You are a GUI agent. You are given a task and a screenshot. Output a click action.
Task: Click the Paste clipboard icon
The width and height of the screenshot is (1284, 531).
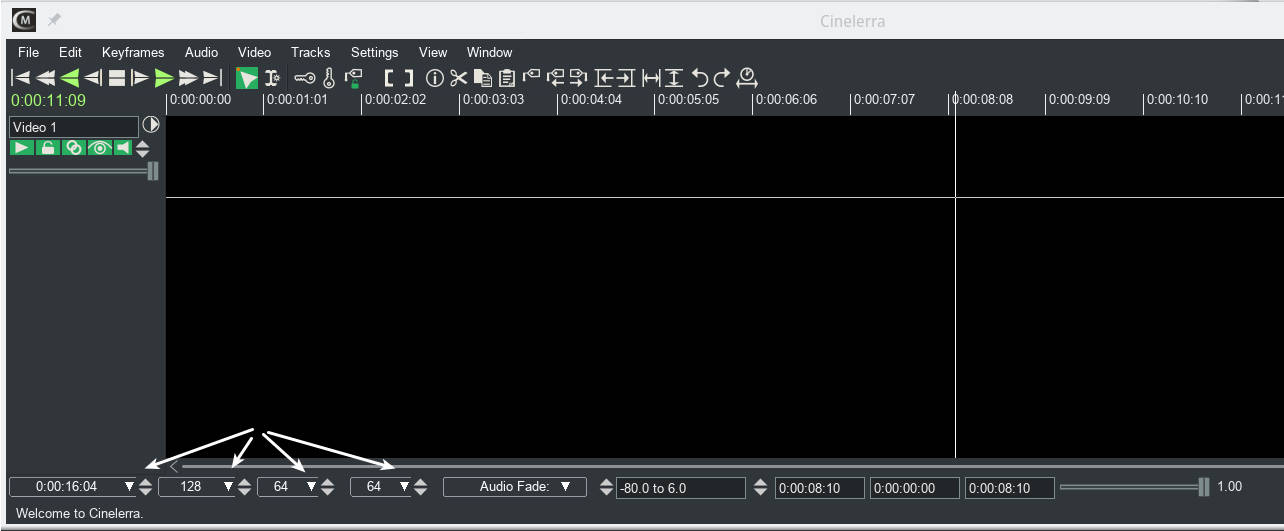point(507,77)
